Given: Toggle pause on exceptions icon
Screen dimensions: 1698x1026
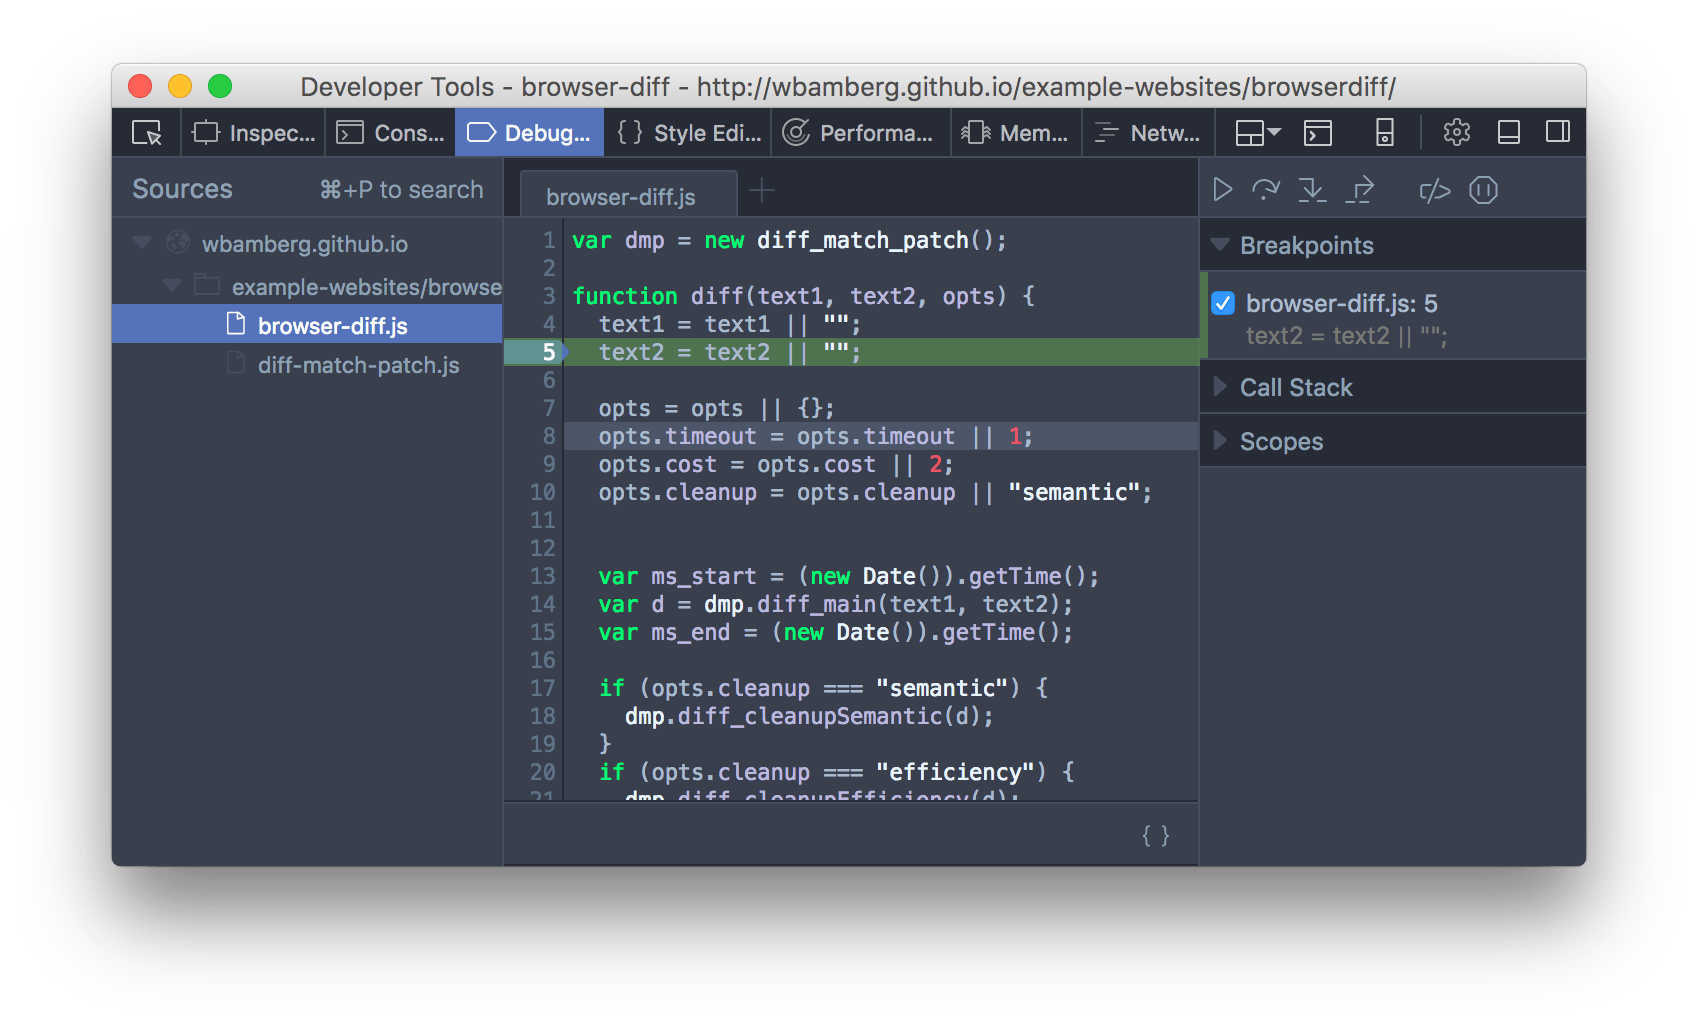Looking at the screenshot, I should pos(1483,190).
